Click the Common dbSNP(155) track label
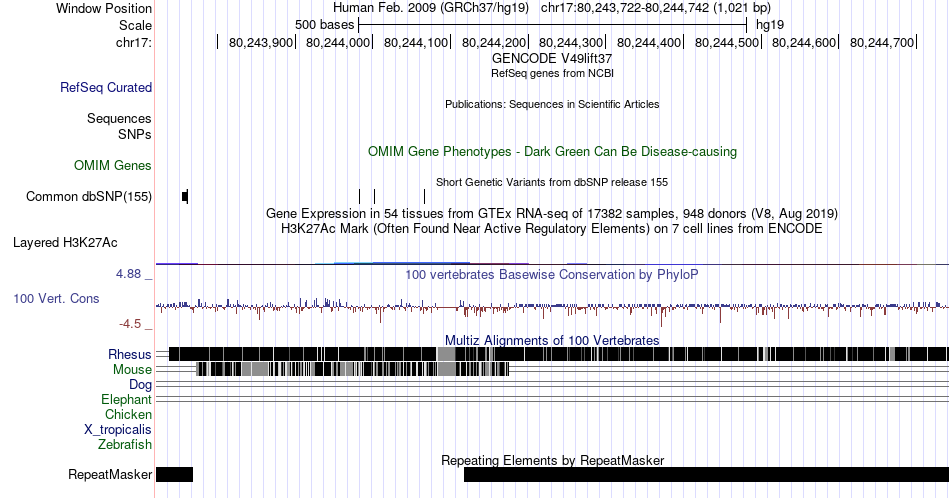Viewport: 950px width, 498px height. 89,196
